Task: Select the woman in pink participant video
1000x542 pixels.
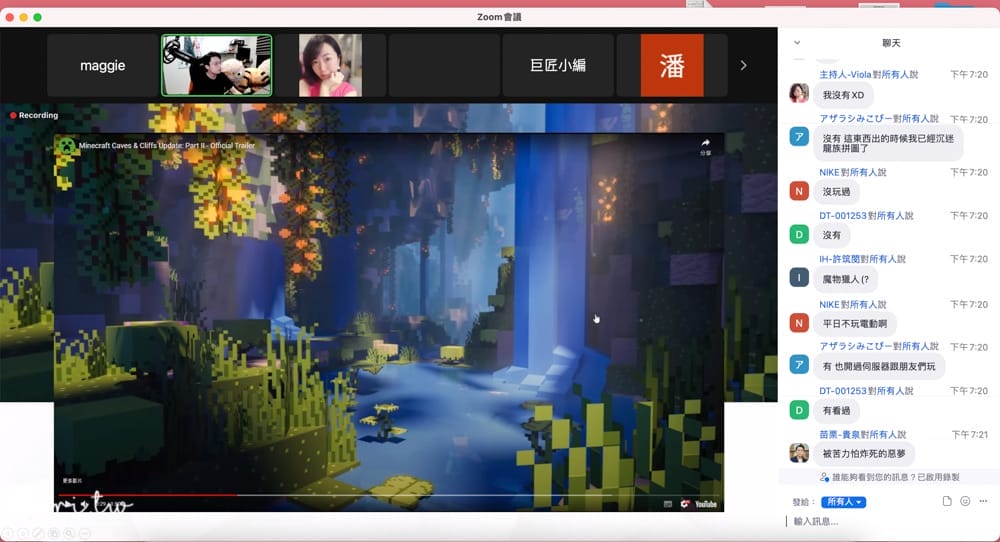Action: point(330,65)
